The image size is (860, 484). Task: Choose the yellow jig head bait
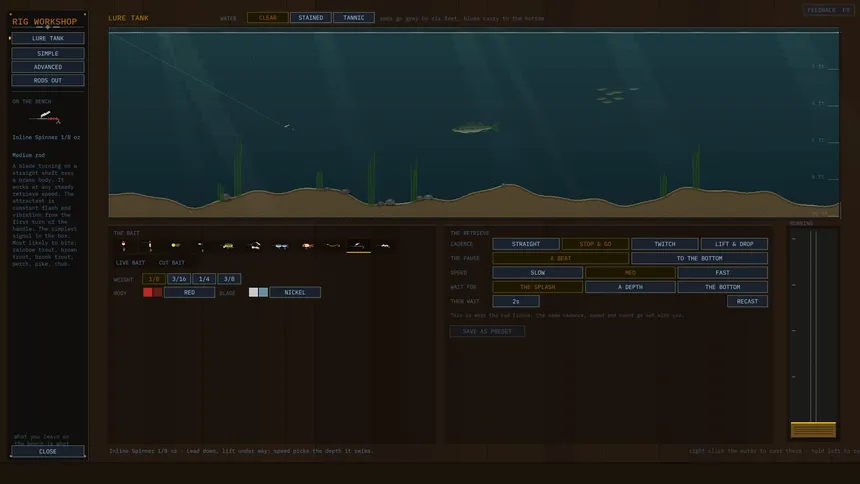click(176, 245)
